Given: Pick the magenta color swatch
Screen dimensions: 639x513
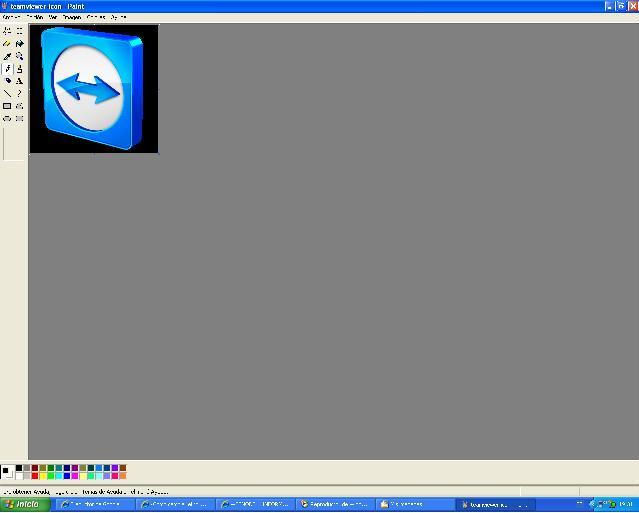Looking at the screenshot, I should [75, 476].
